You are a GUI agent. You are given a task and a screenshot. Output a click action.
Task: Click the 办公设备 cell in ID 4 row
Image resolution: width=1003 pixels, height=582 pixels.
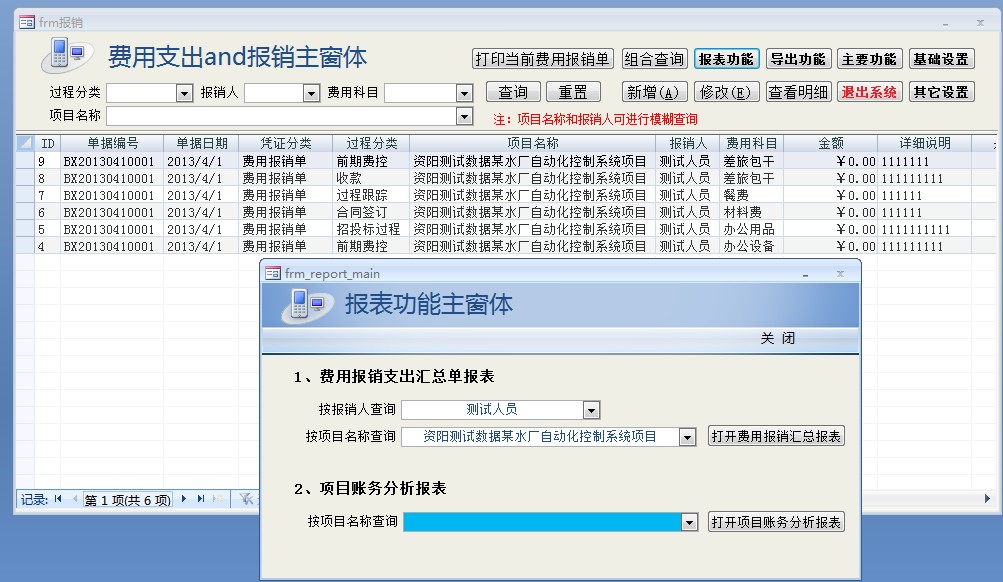click(x=752, y=246)
